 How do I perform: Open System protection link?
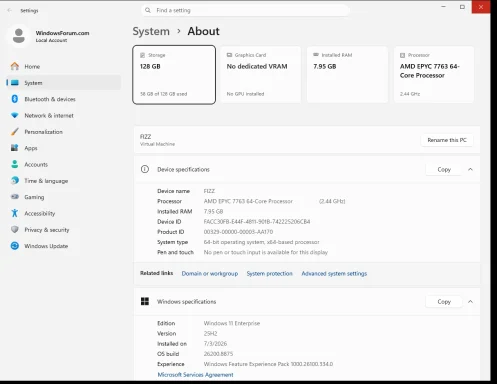point(269,273)
